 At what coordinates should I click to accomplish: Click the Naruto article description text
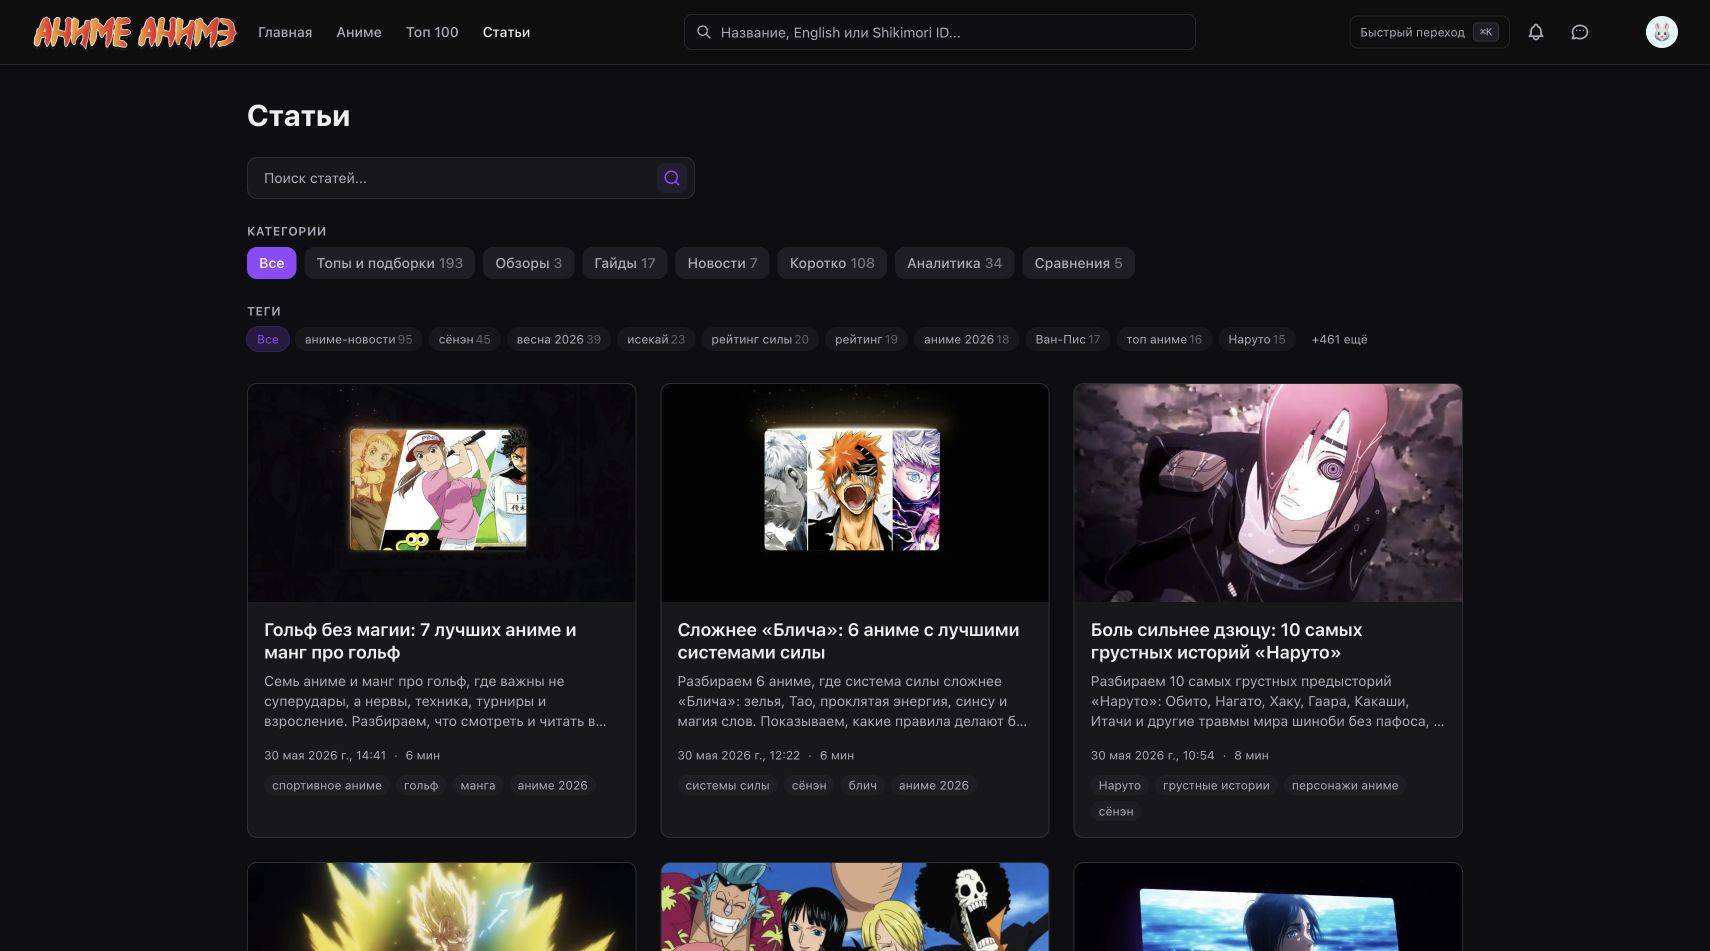pos(1267,701)
